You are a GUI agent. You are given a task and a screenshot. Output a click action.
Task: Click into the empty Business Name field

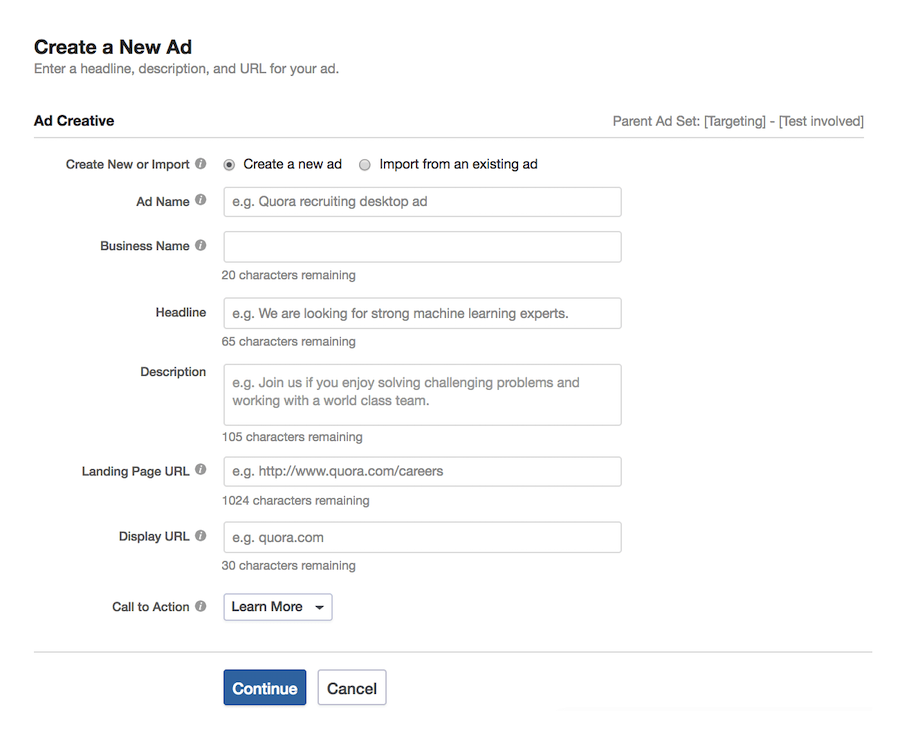click(x=421, y=247)
